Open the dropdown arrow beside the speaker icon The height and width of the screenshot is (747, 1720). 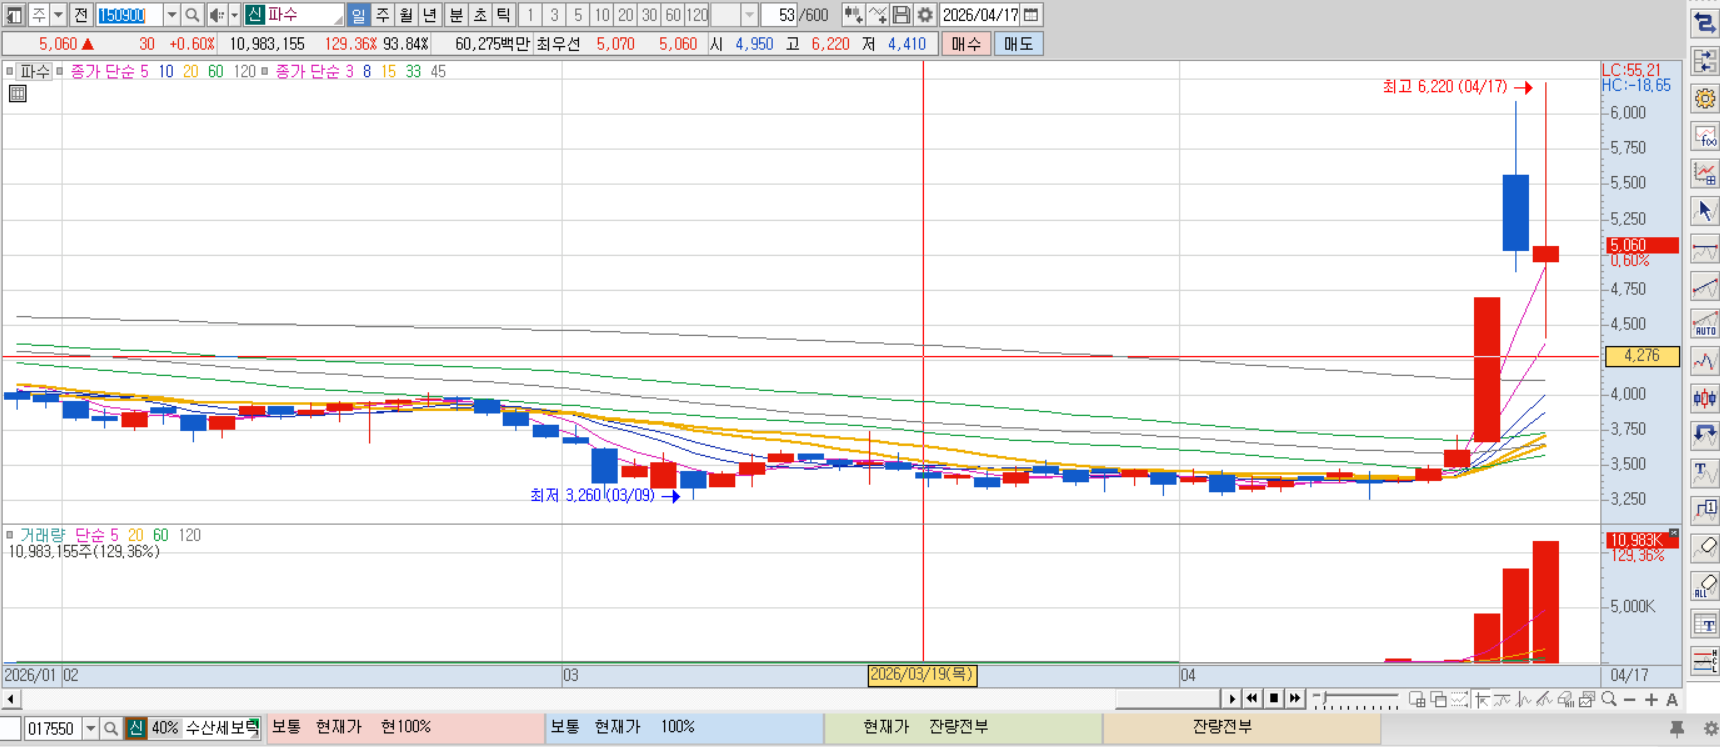[x=235, y=15]
